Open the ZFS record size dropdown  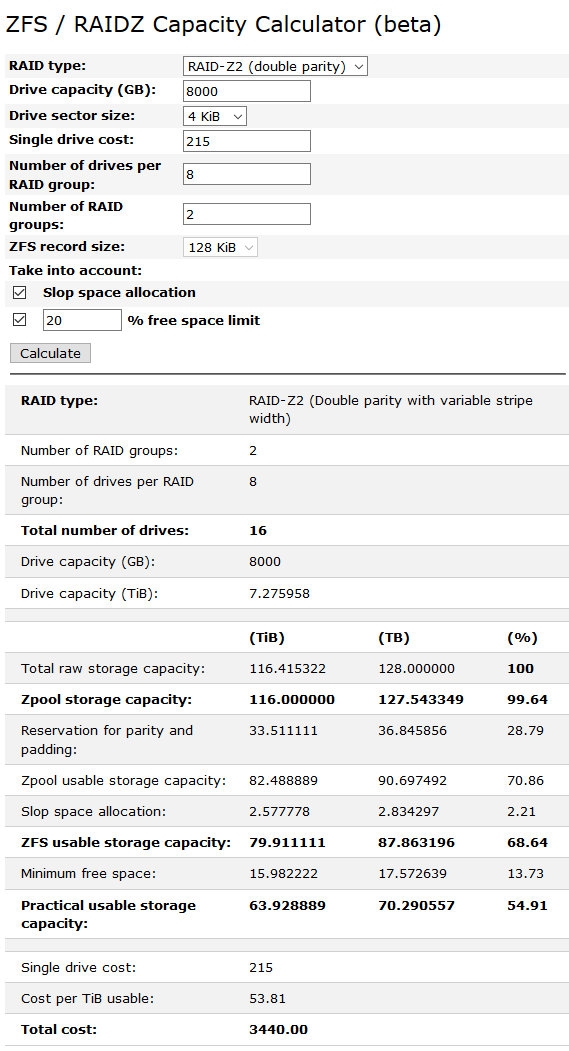[x=220, y=247]
